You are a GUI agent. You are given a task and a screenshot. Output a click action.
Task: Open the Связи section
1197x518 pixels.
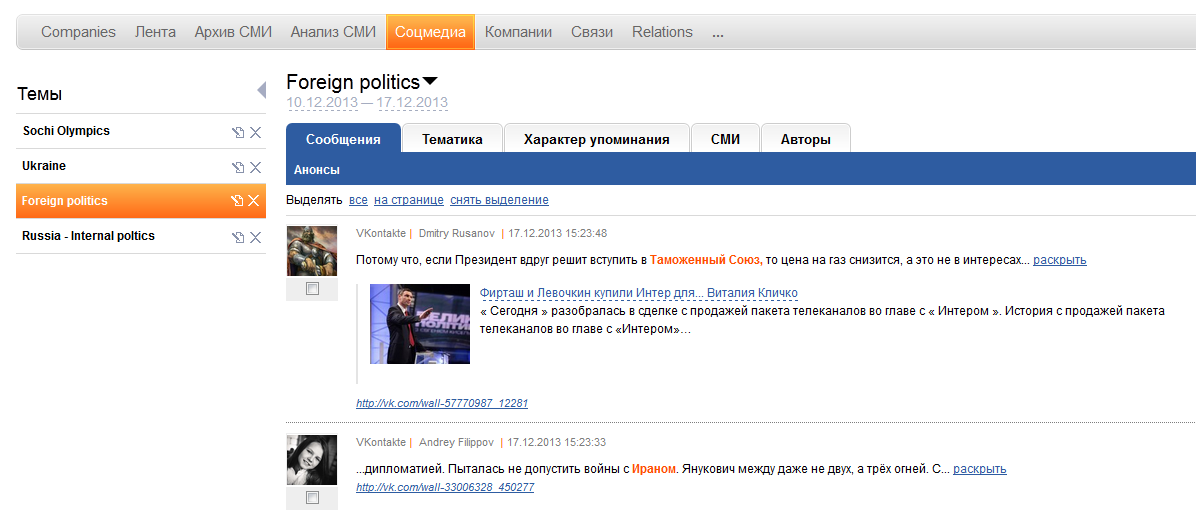click(592, 32)
